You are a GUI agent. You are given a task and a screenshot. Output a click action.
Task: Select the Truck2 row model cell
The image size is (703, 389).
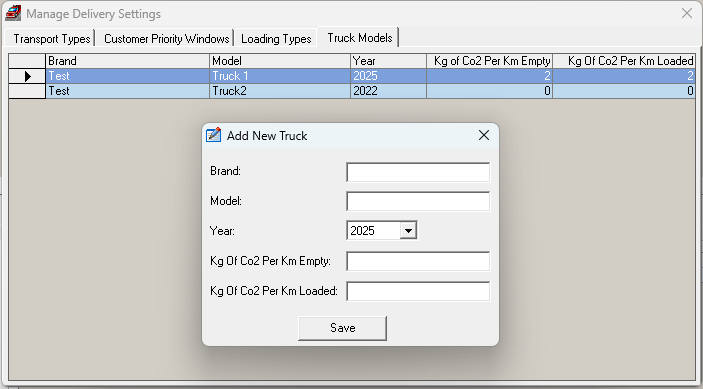280,91
